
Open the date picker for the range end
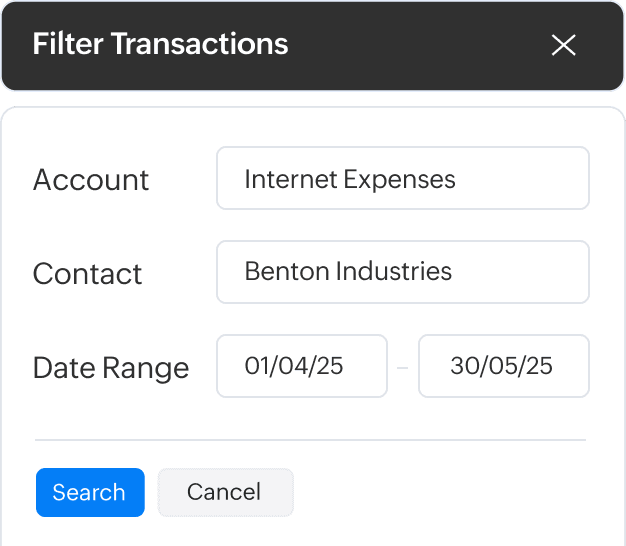pos(501,366)
